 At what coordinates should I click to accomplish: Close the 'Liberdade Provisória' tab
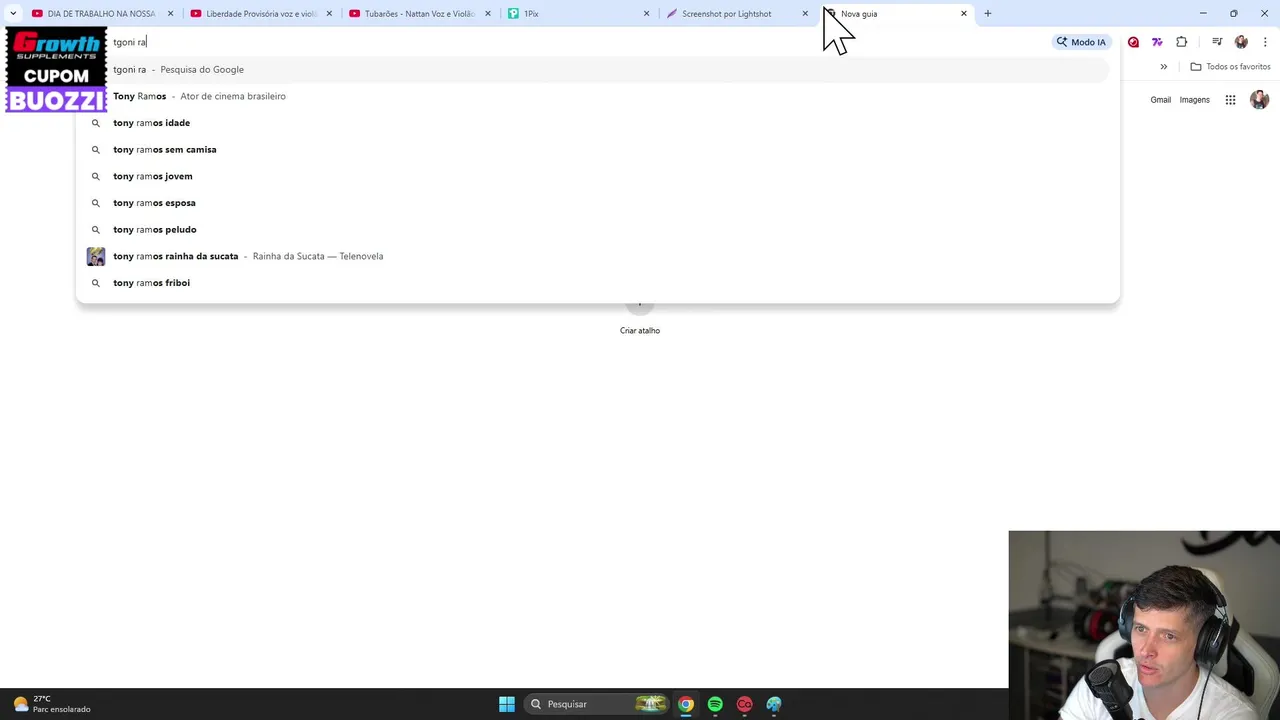click(329, 14)
